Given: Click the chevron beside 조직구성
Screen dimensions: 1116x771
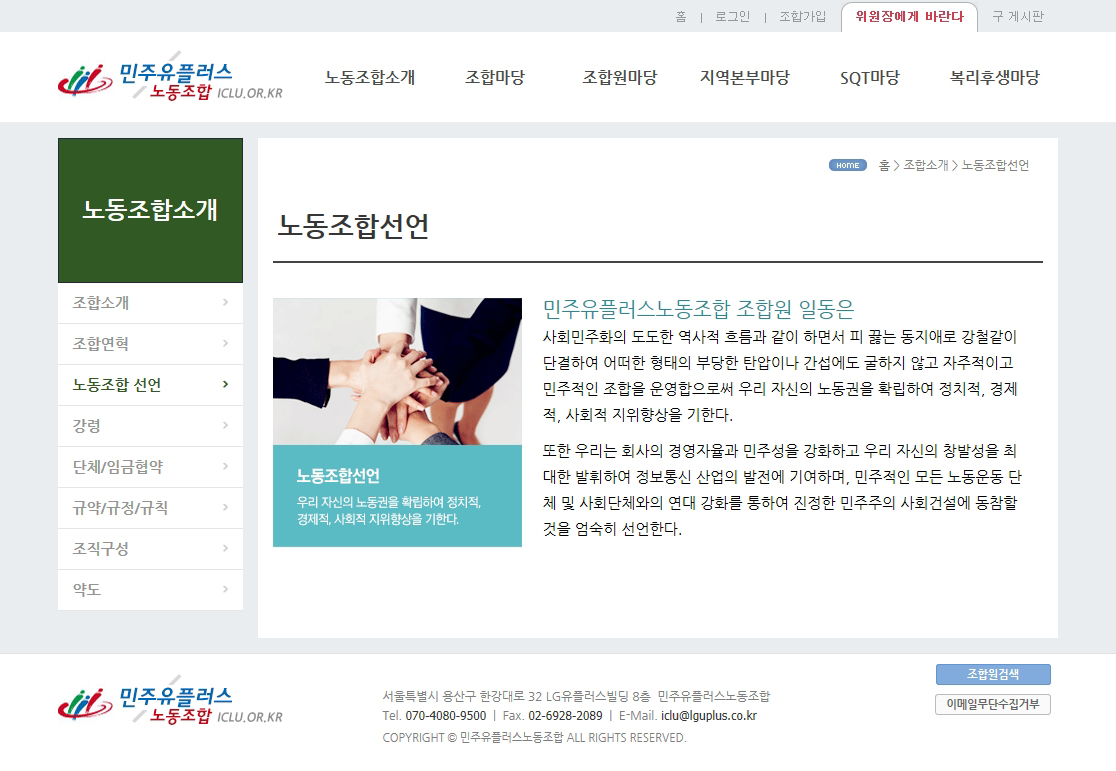Looking at the screenshot, I should click(226, 548).
